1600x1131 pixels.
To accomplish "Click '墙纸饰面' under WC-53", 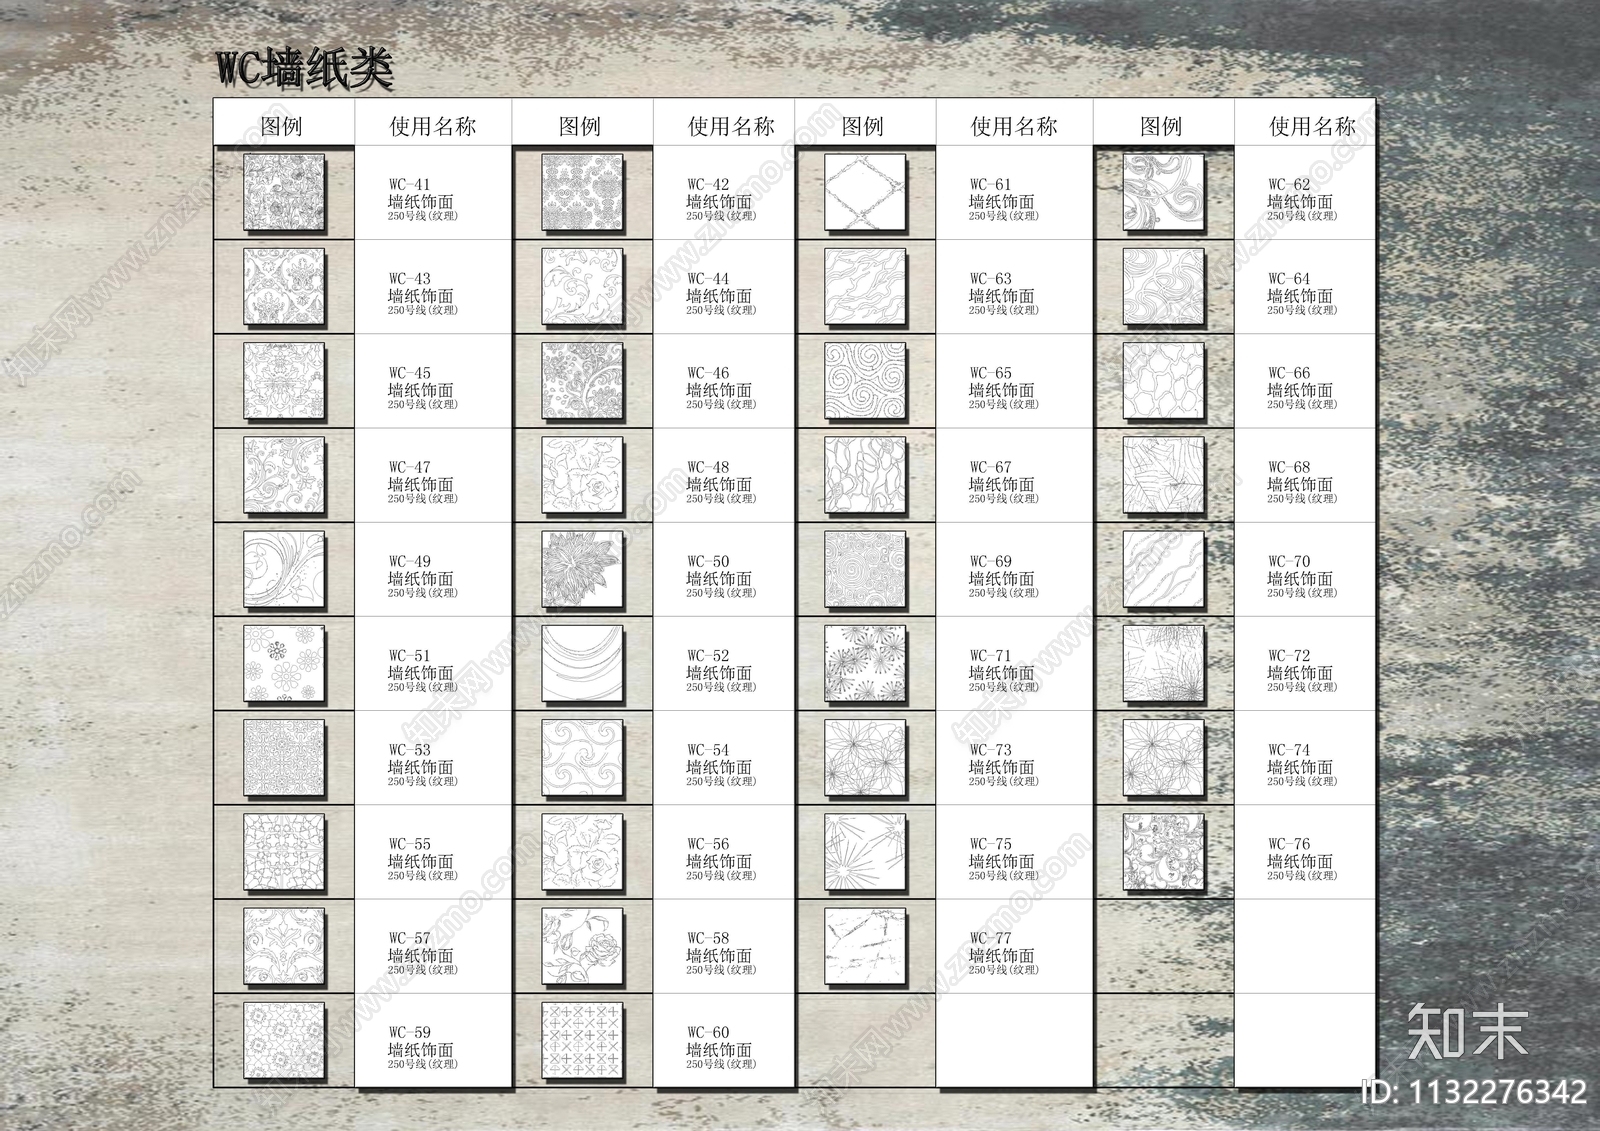I will coord(420,767).
